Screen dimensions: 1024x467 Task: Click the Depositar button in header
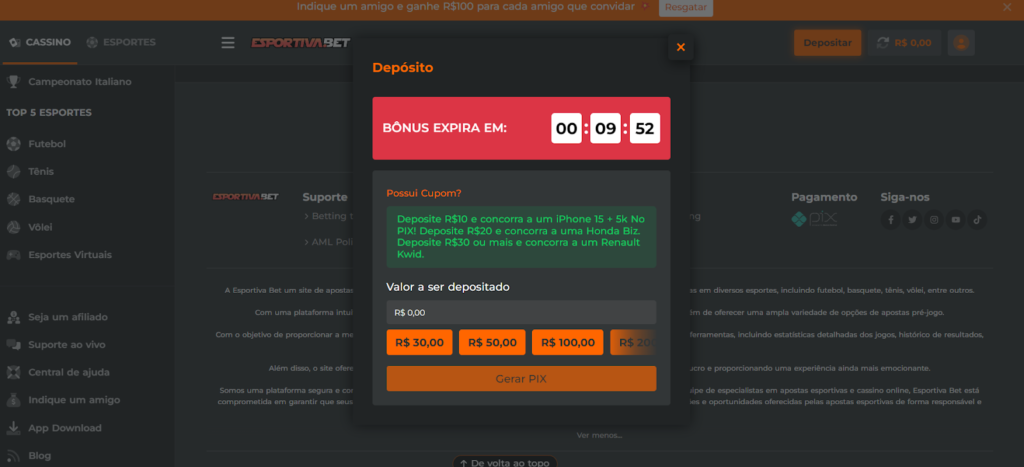coord(827,43)
